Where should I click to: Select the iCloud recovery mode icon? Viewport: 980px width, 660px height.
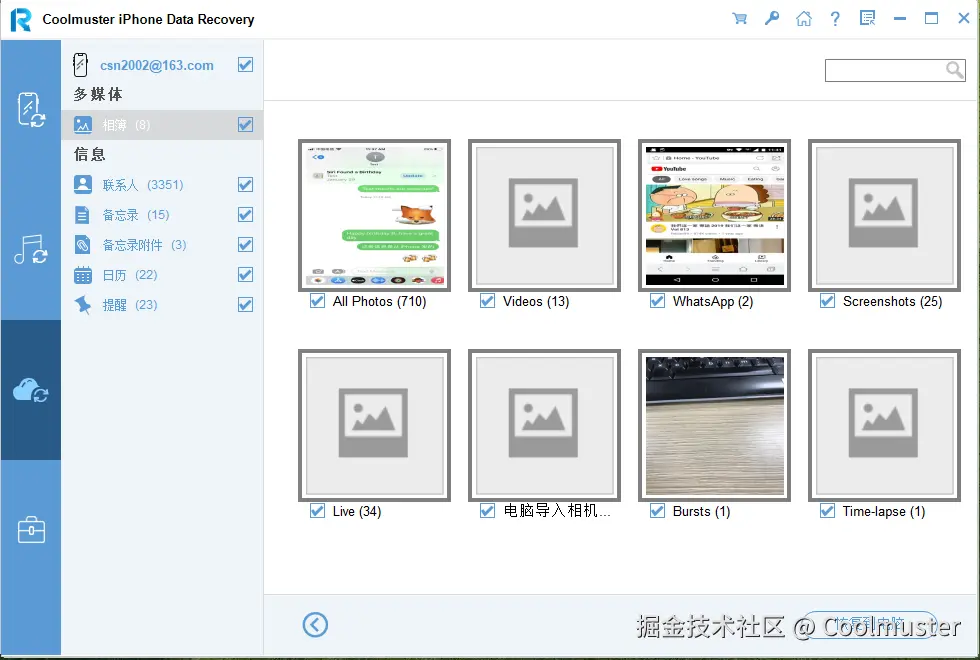[x=30, y=390]
